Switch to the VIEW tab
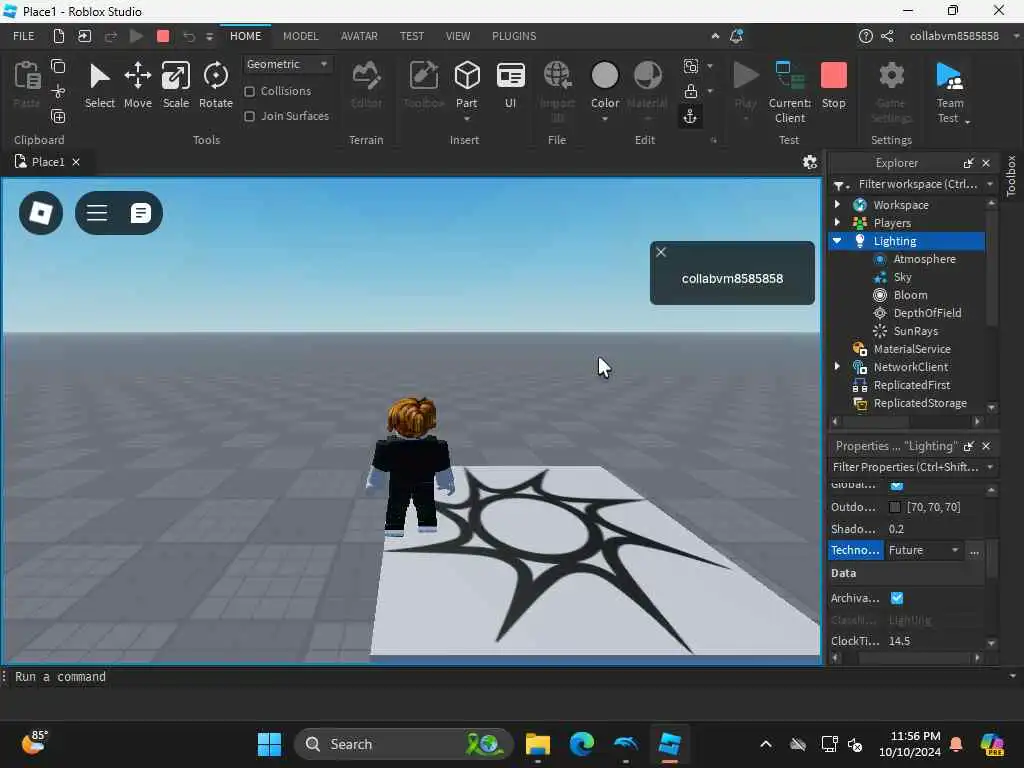The width and height of the screenshot is (1024, 768). [458, 36]
